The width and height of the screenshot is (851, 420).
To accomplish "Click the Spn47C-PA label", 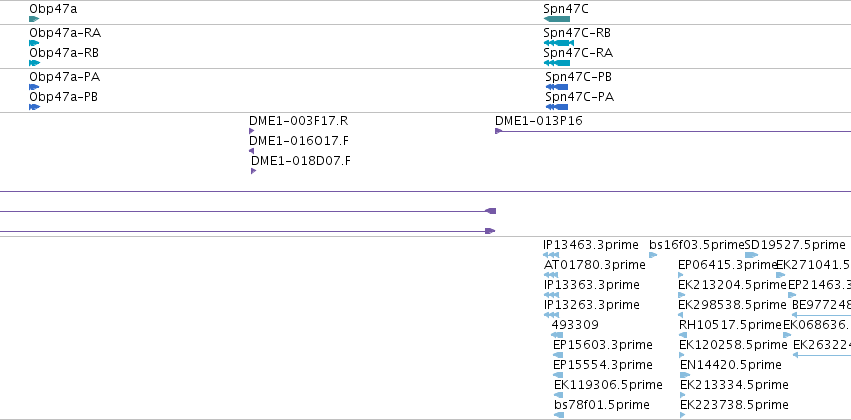I will pos(580,97).
